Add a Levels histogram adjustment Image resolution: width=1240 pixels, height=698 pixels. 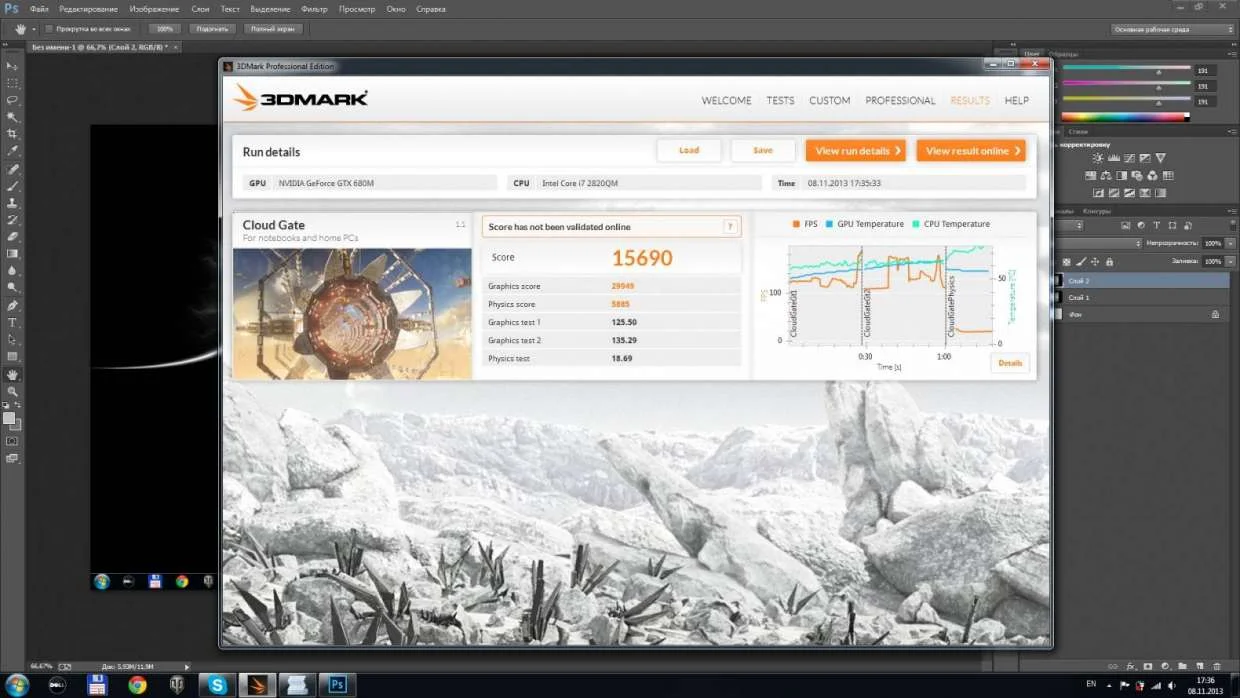pos(1114,158)
